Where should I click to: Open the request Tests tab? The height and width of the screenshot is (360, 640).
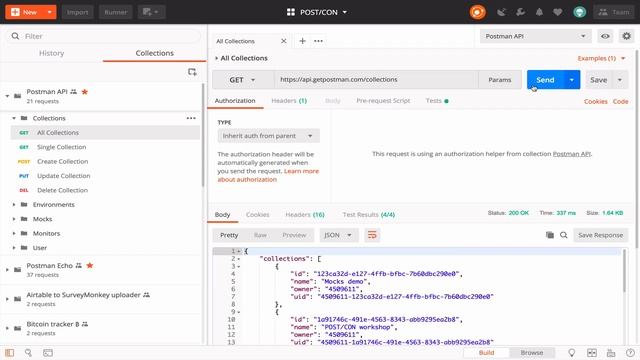click(x=436, y=101)
